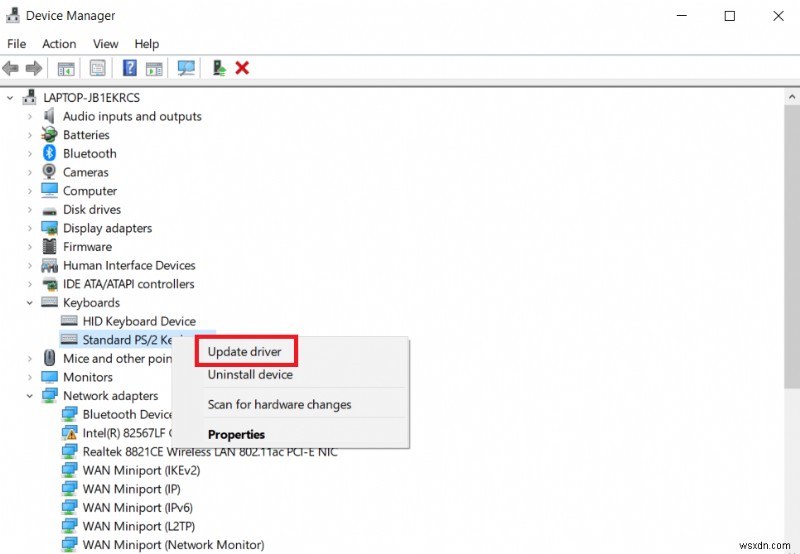This screenshot has width=800, height=554.
Task: Click the Bluetooth category icon
Action: pyautogui.click(x=49, y=153)
